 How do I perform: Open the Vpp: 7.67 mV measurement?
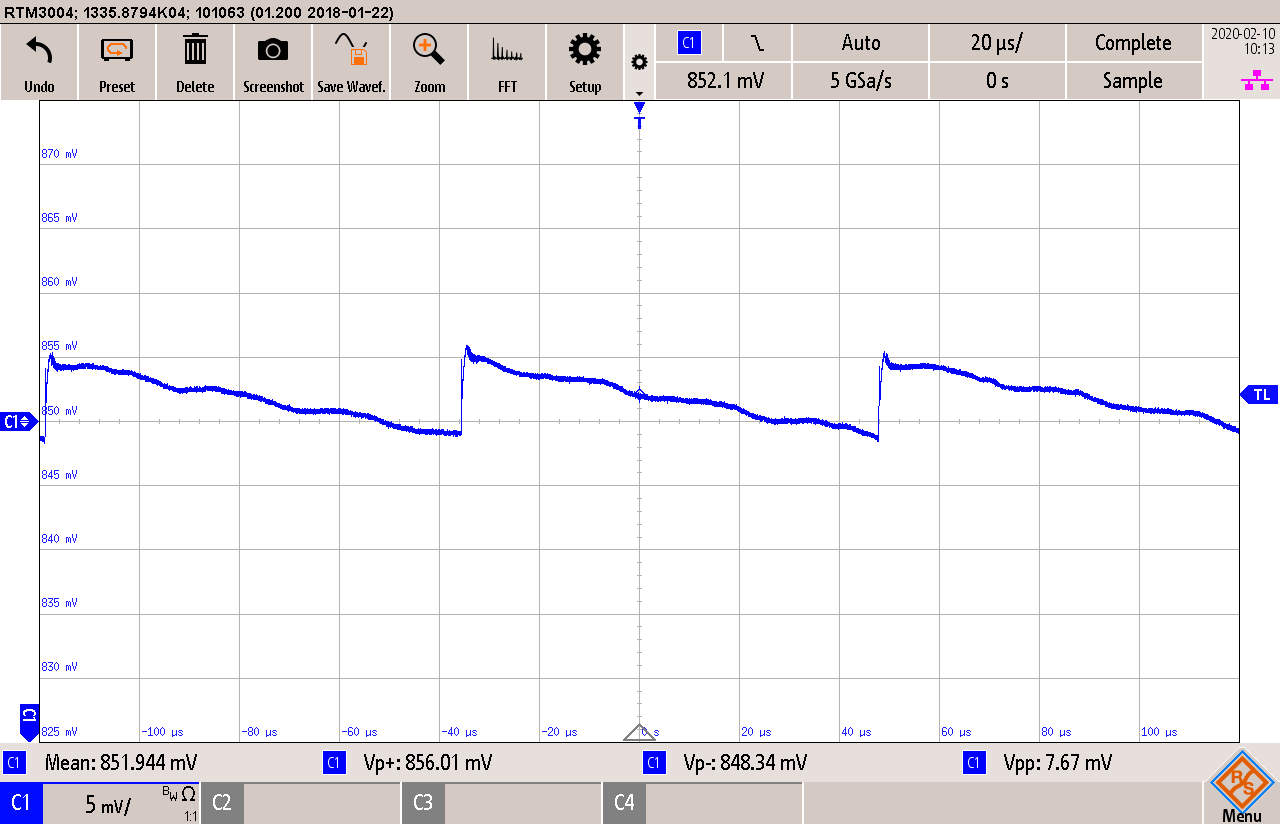[1057, 763]
